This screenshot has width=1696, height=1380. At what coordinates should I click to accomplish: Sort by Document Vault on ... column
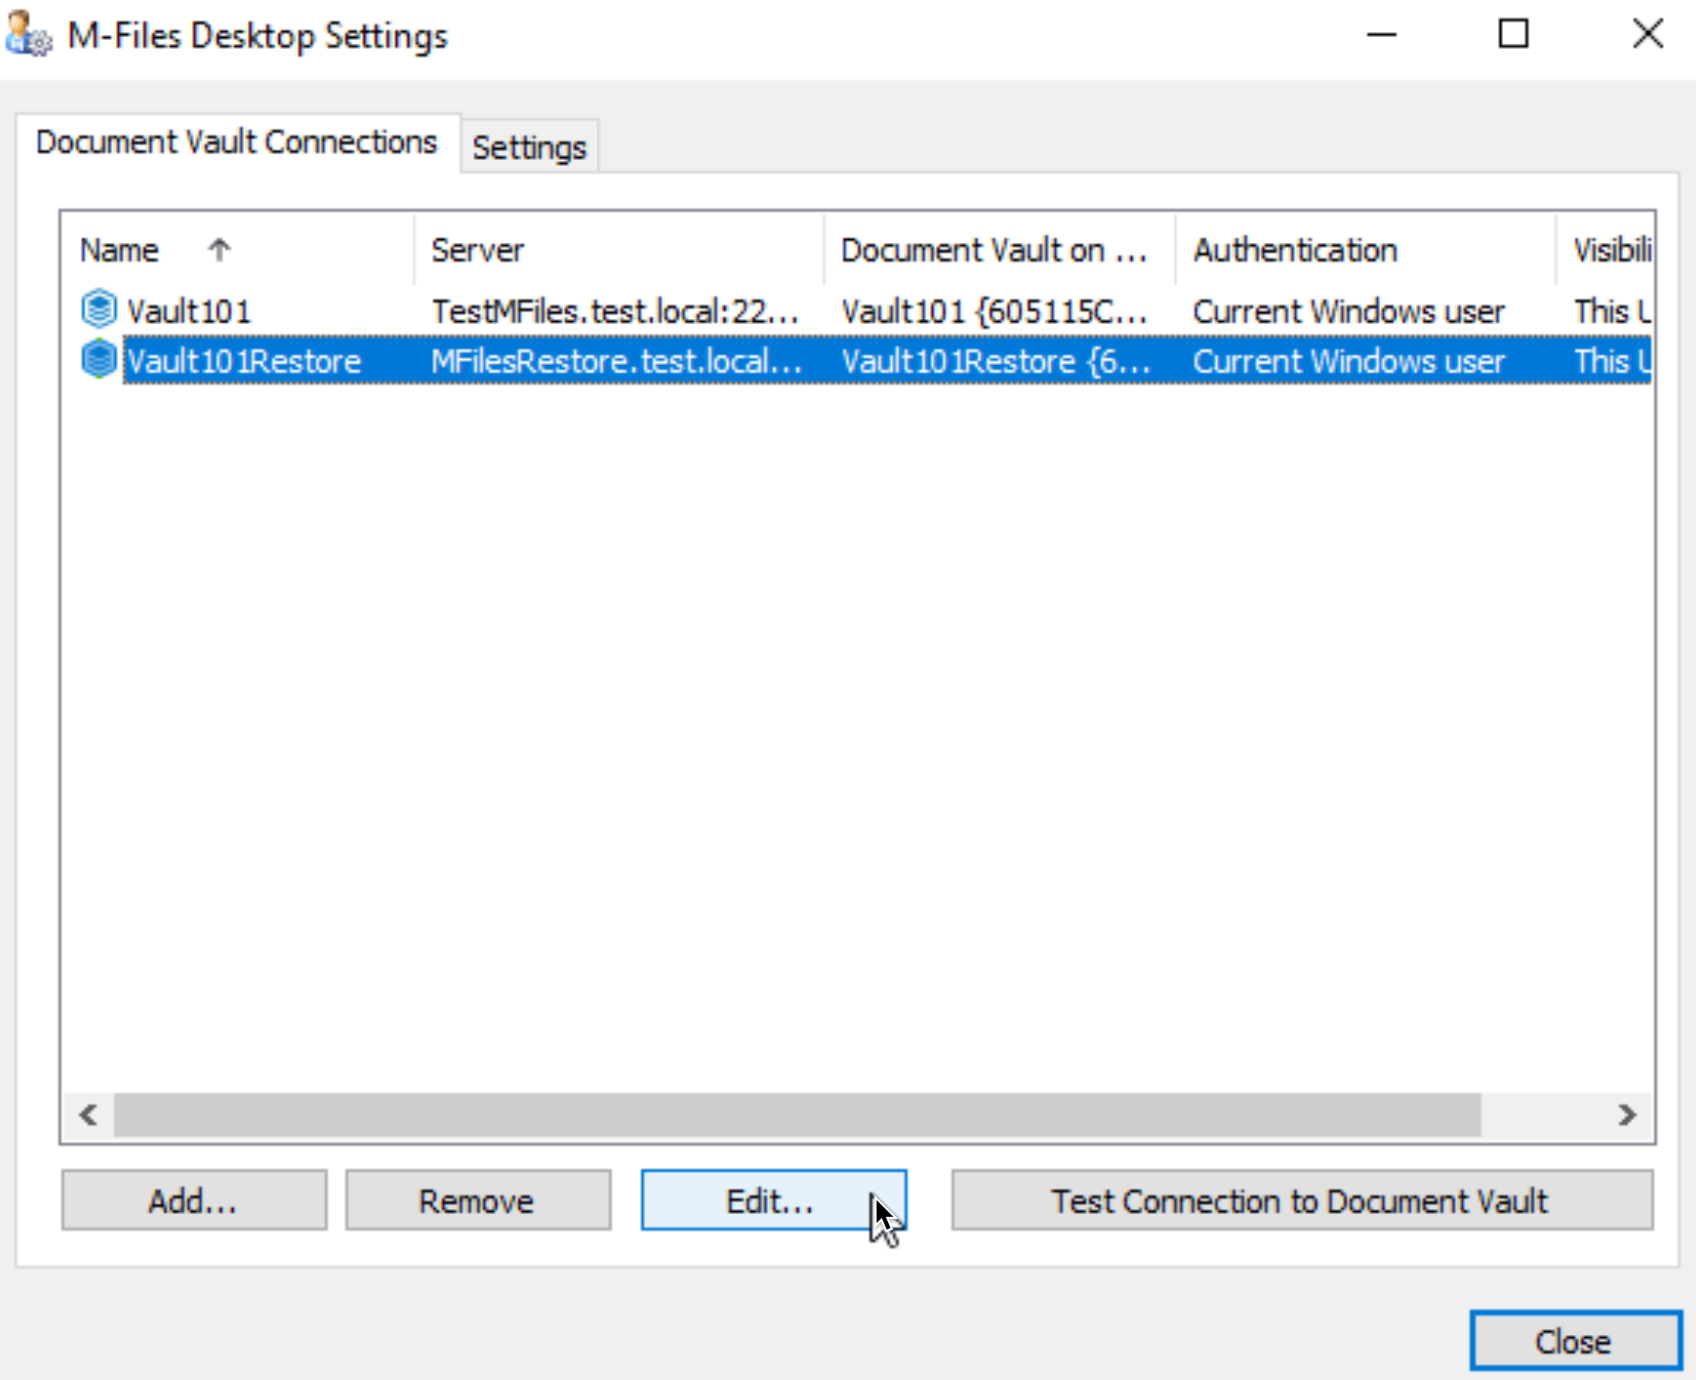[x=1000, y=250]
